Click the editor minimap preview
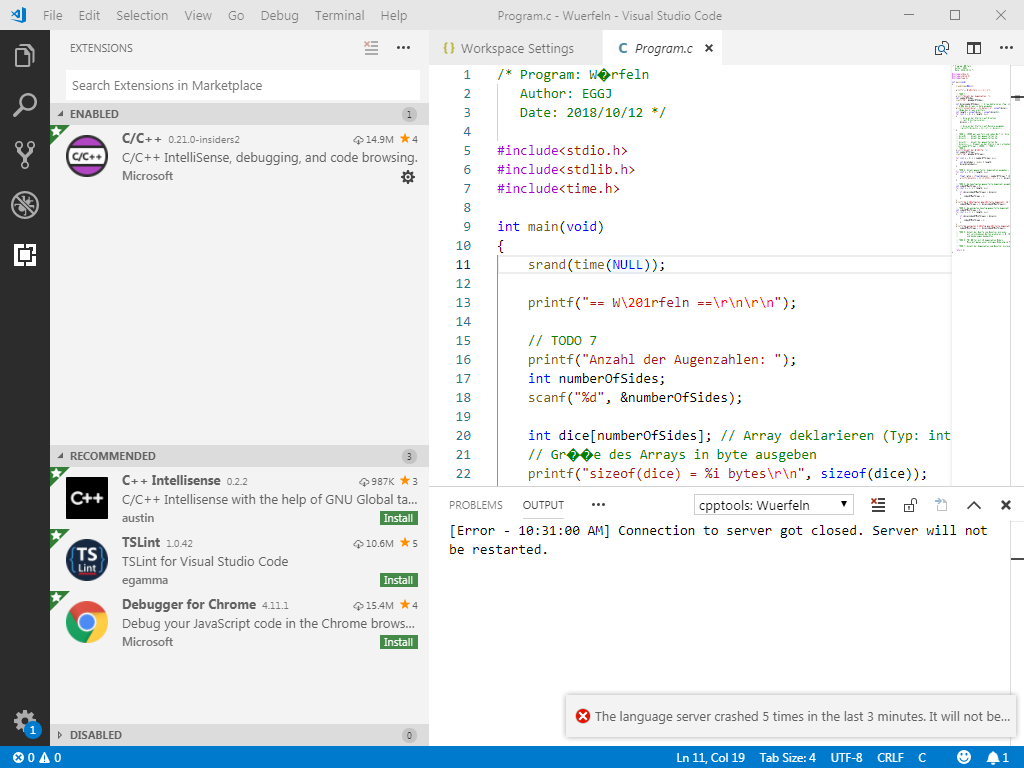This screenshot has width=1024, height=768. point(981,157)
